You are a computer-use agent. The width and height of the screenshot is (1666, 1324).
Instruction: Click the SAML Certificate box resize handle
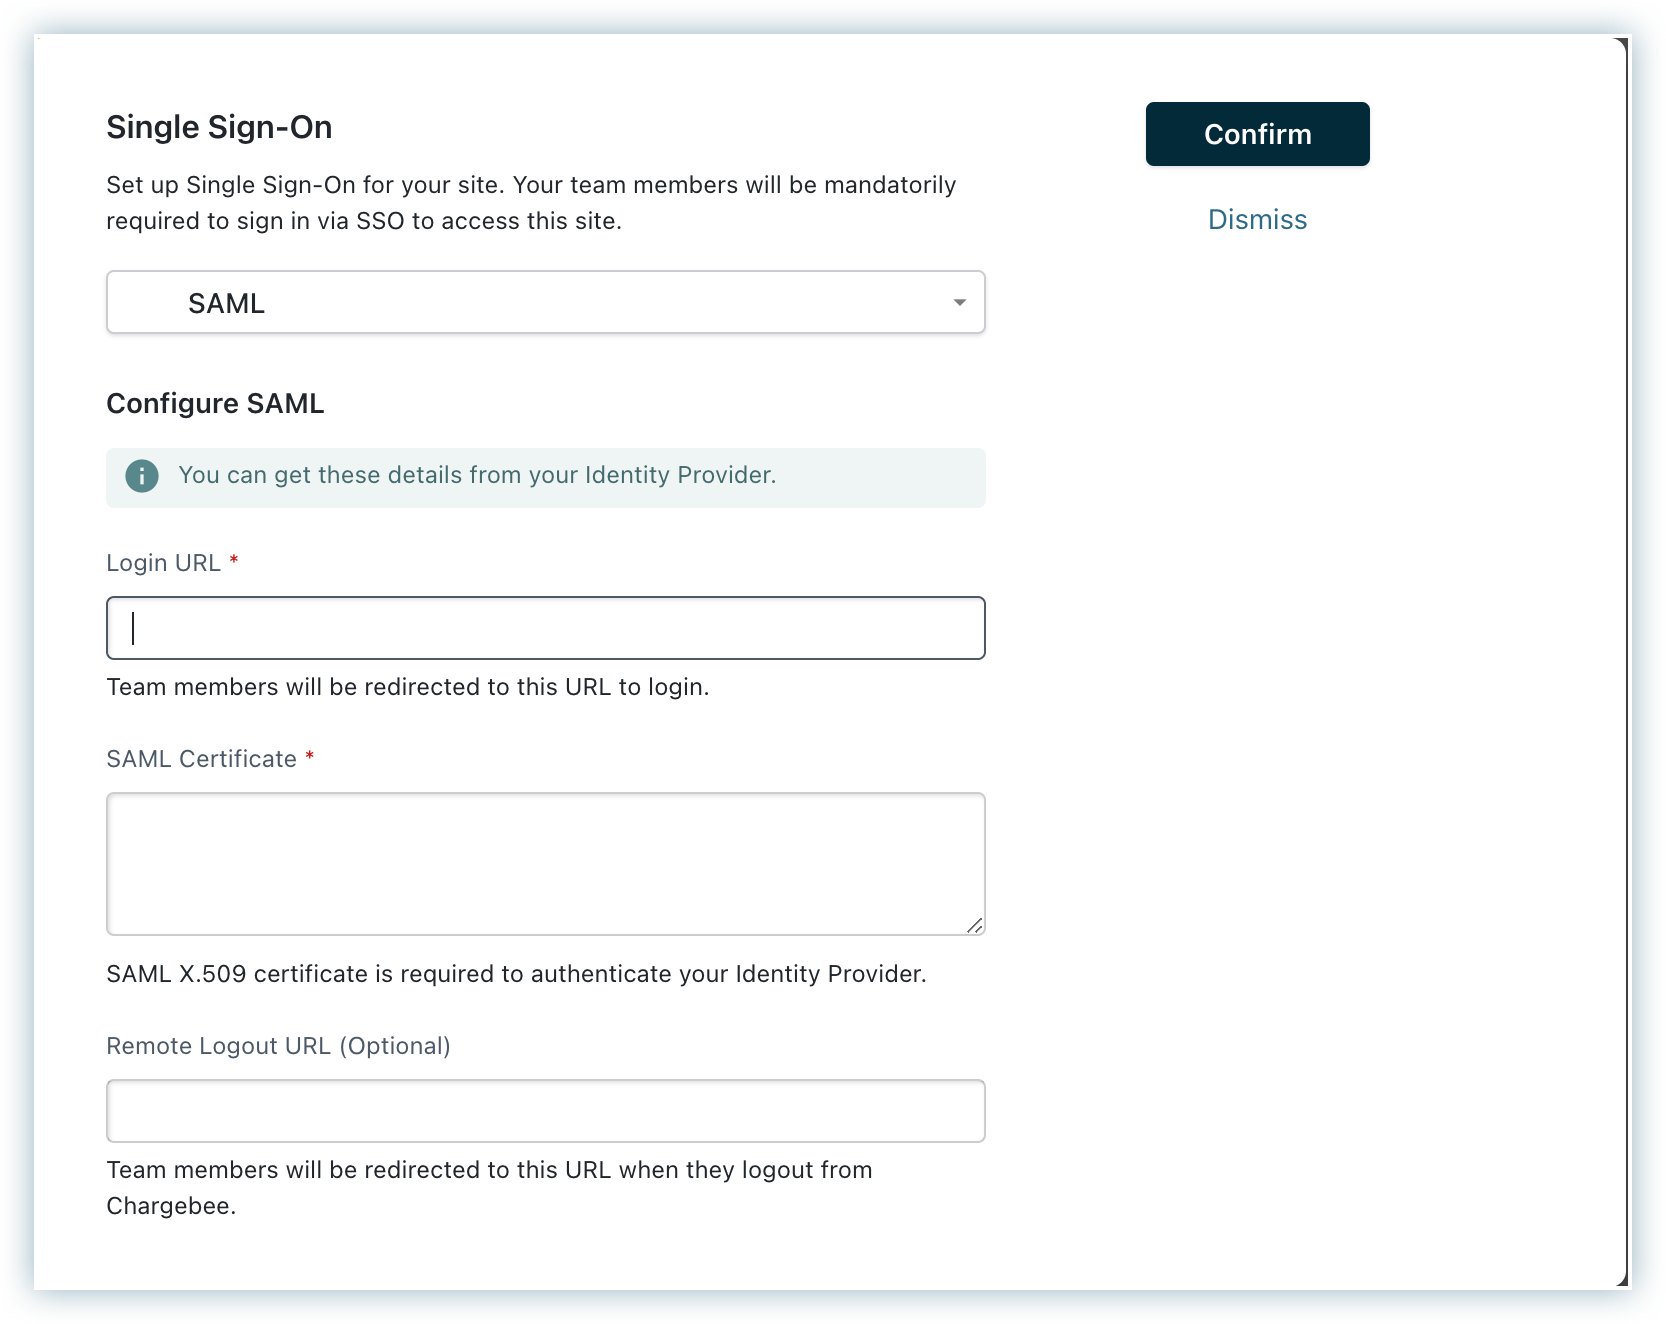pyautogui.click(x=974, y=925)
